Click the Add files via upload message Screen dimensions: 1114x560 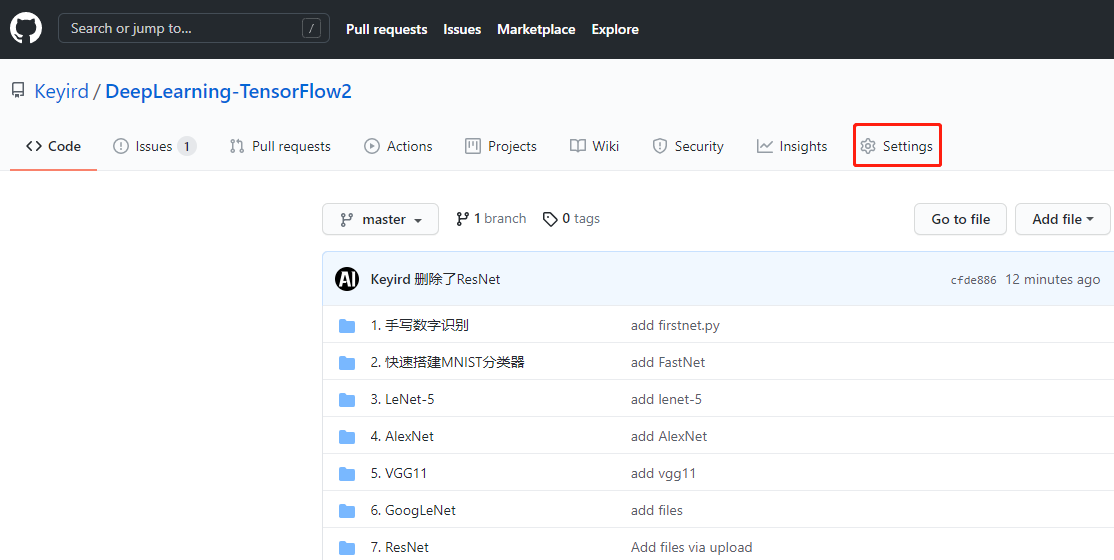tap(691, 547)
